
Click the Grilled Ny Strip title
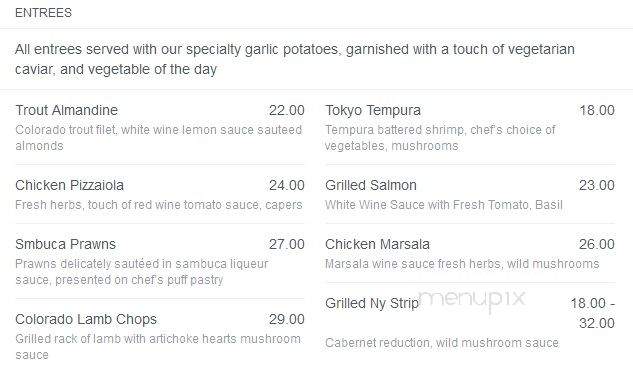[372, 303]
